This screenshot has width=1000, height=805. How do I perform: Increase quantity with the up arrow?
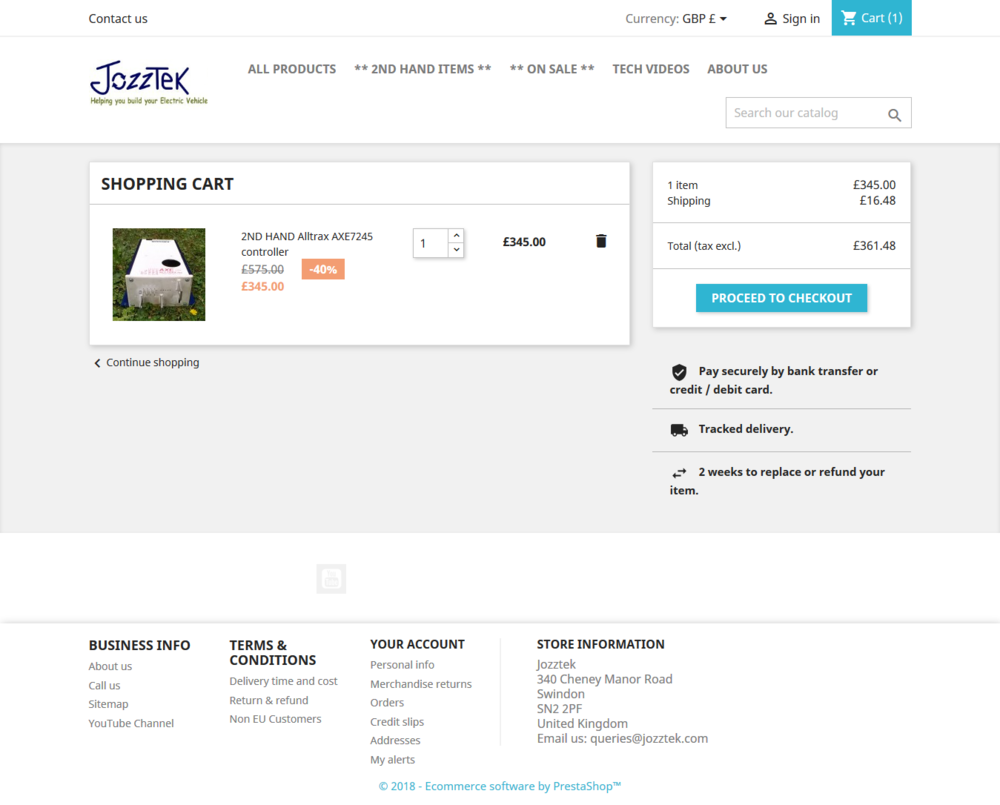pyautogui.click(x=456, y=234)
